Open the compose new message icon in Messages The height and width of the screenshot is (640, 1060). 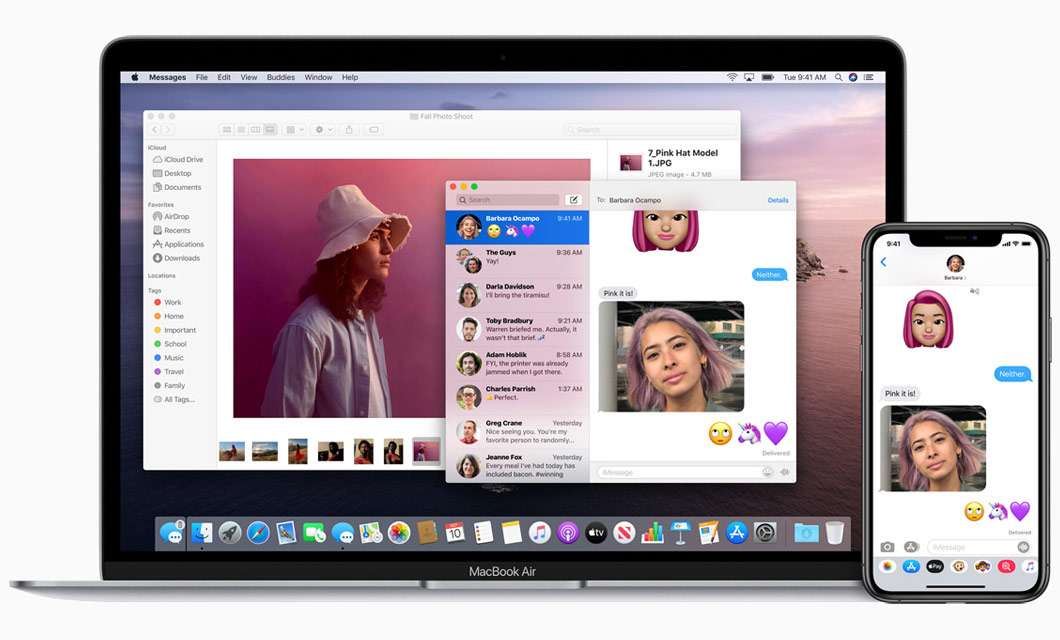coord(572,199)
